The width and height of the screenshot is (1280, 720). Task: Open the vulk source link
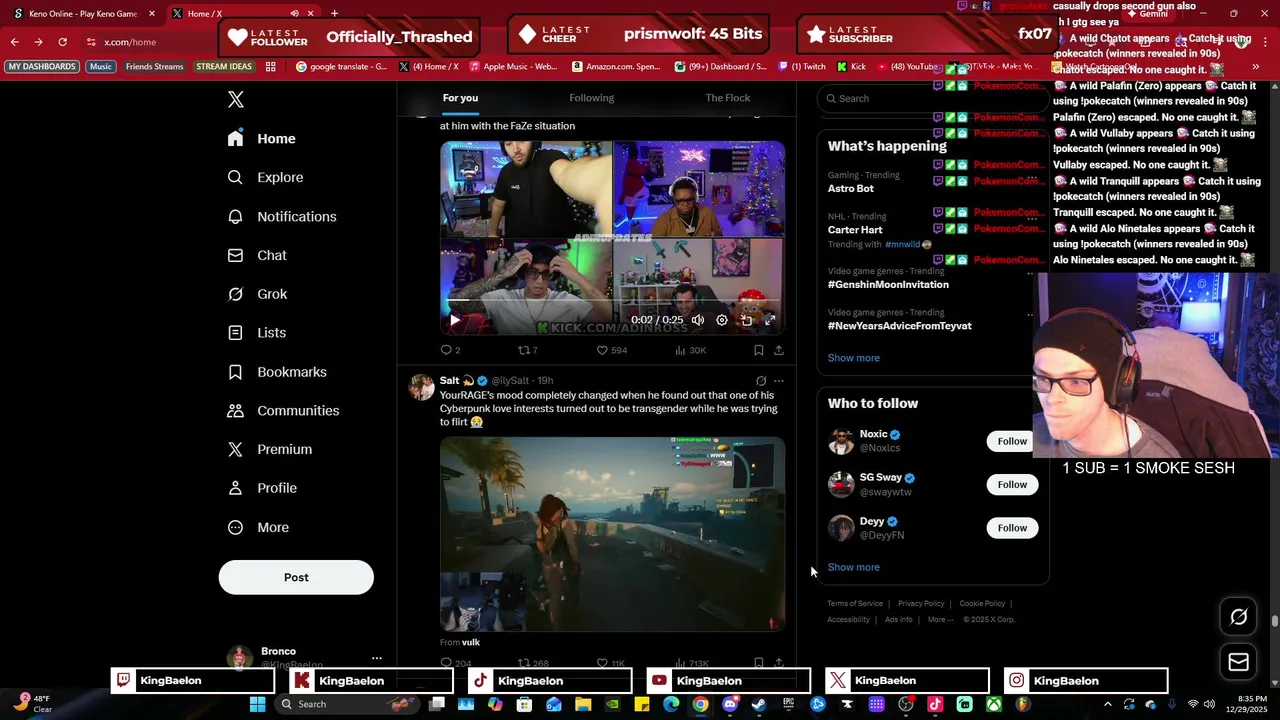471,642
